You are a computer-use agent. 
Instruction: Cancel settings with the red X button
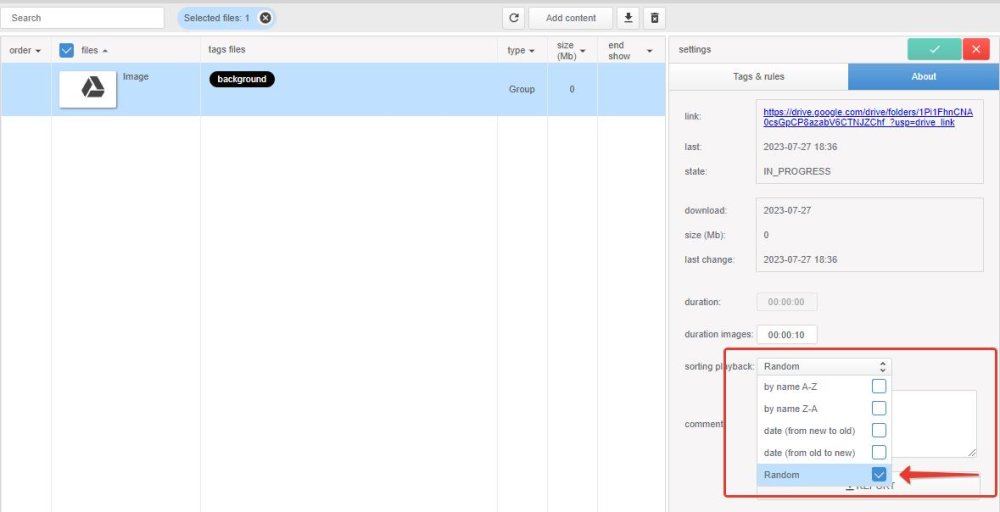976,49
